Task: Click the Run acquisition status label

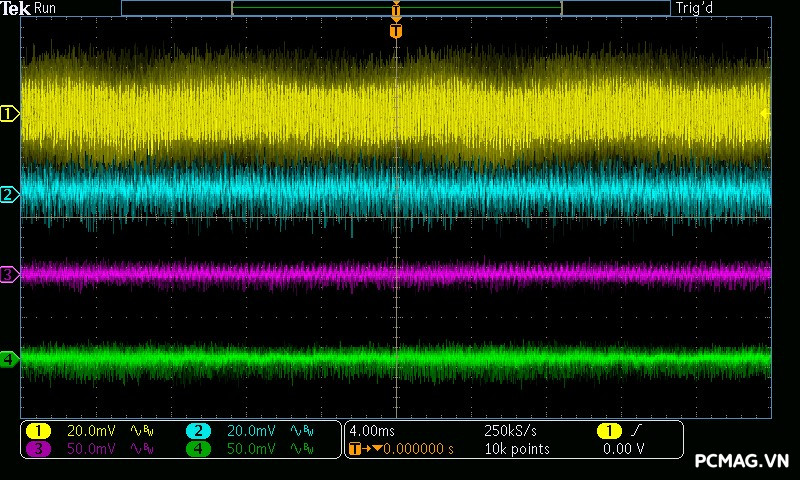Action: pos(46,8)
